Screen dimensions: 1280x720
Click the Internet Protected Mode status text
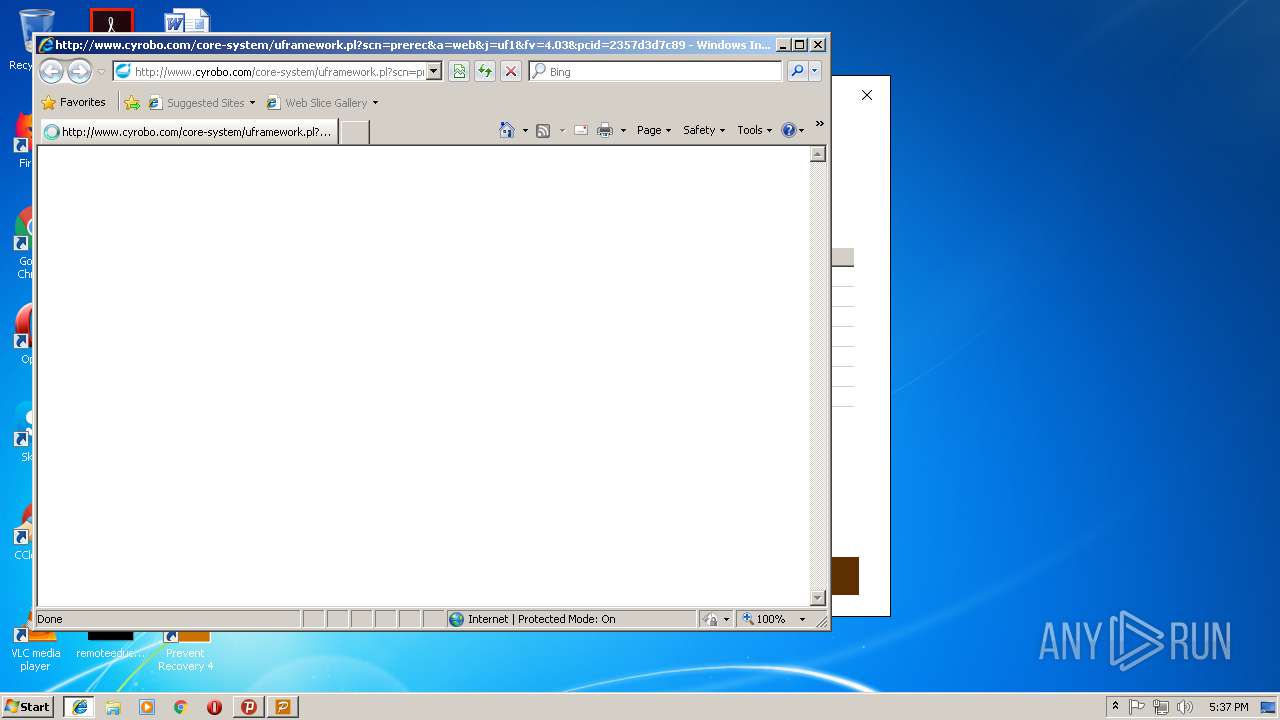click(x=541, y=619)
